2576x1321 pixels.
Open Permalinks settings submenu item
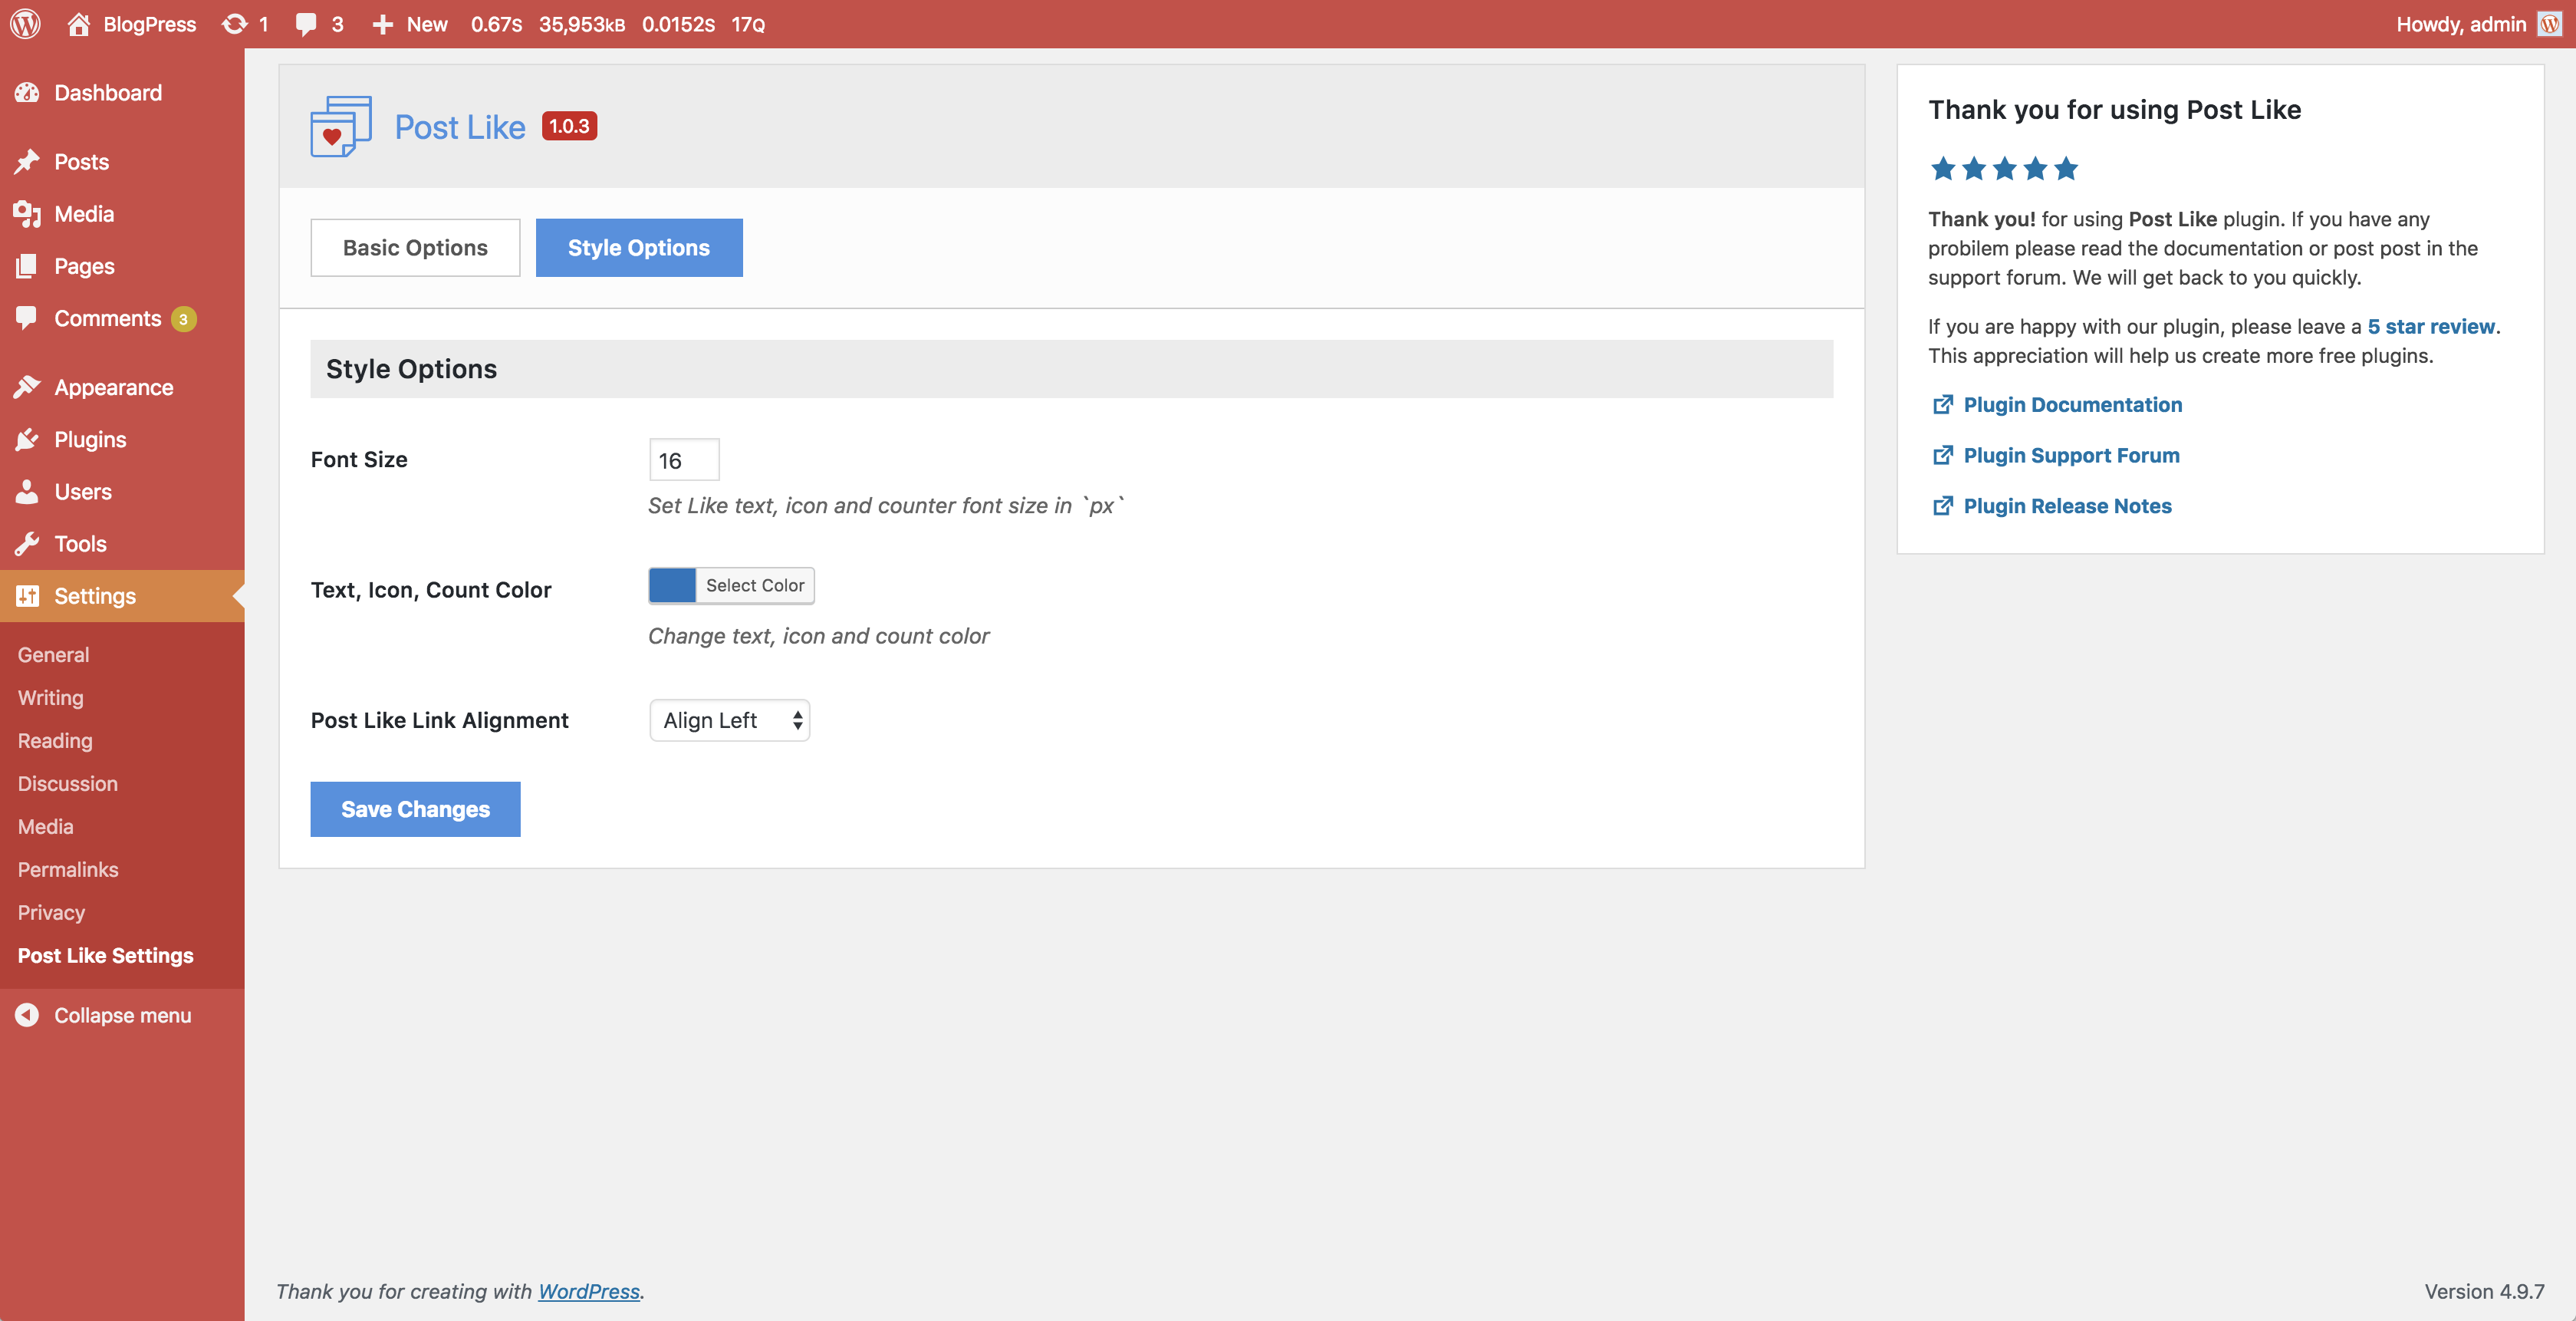tap(68, 870)
